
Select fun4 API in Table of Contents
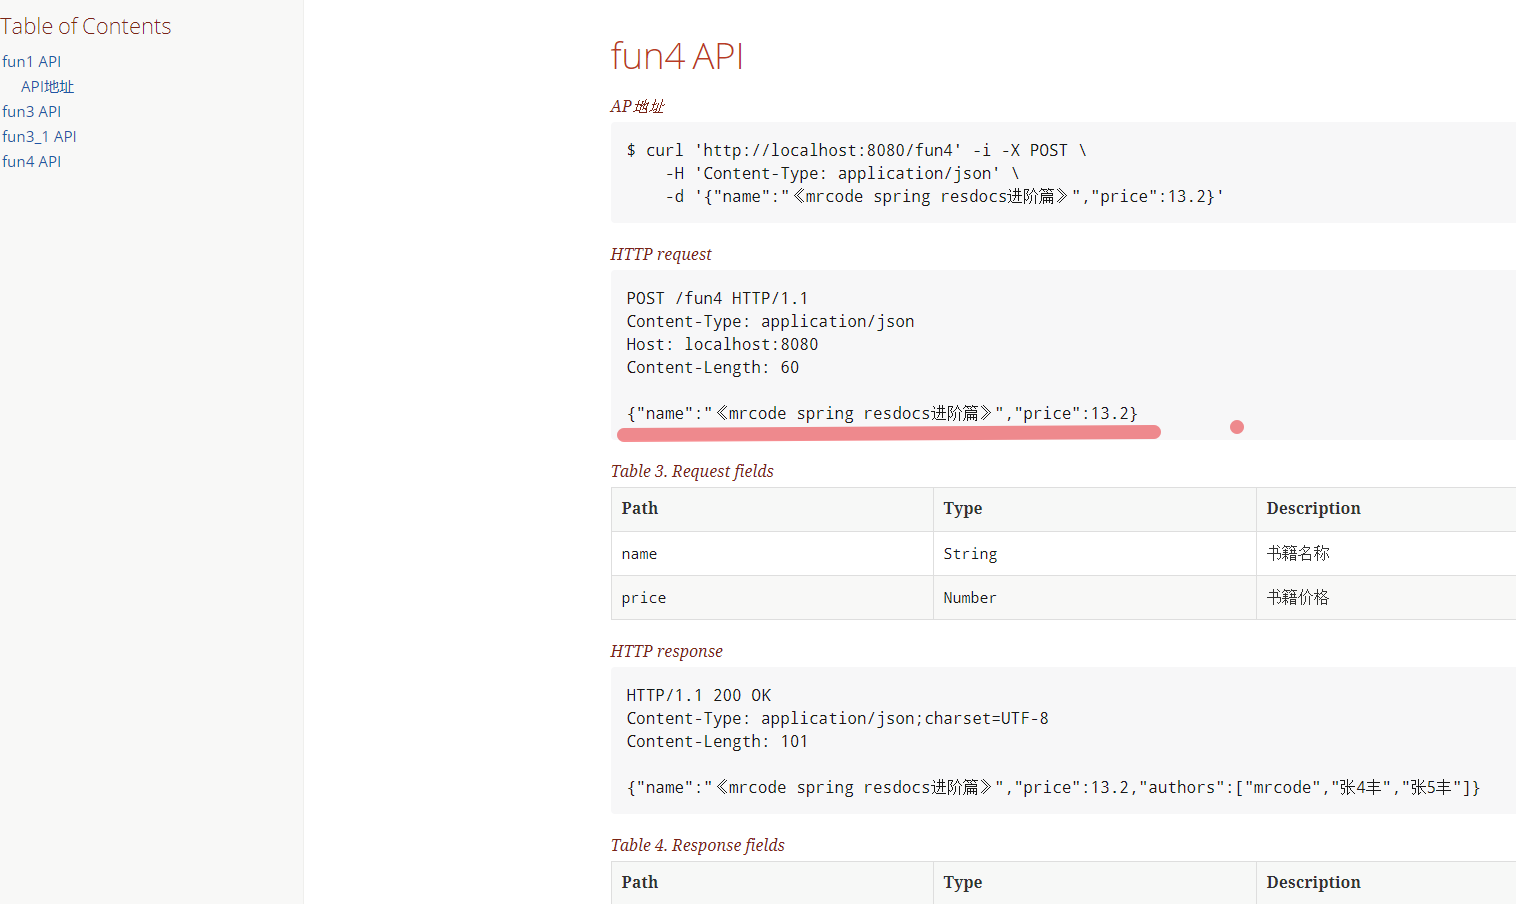[x=31, y=162]
